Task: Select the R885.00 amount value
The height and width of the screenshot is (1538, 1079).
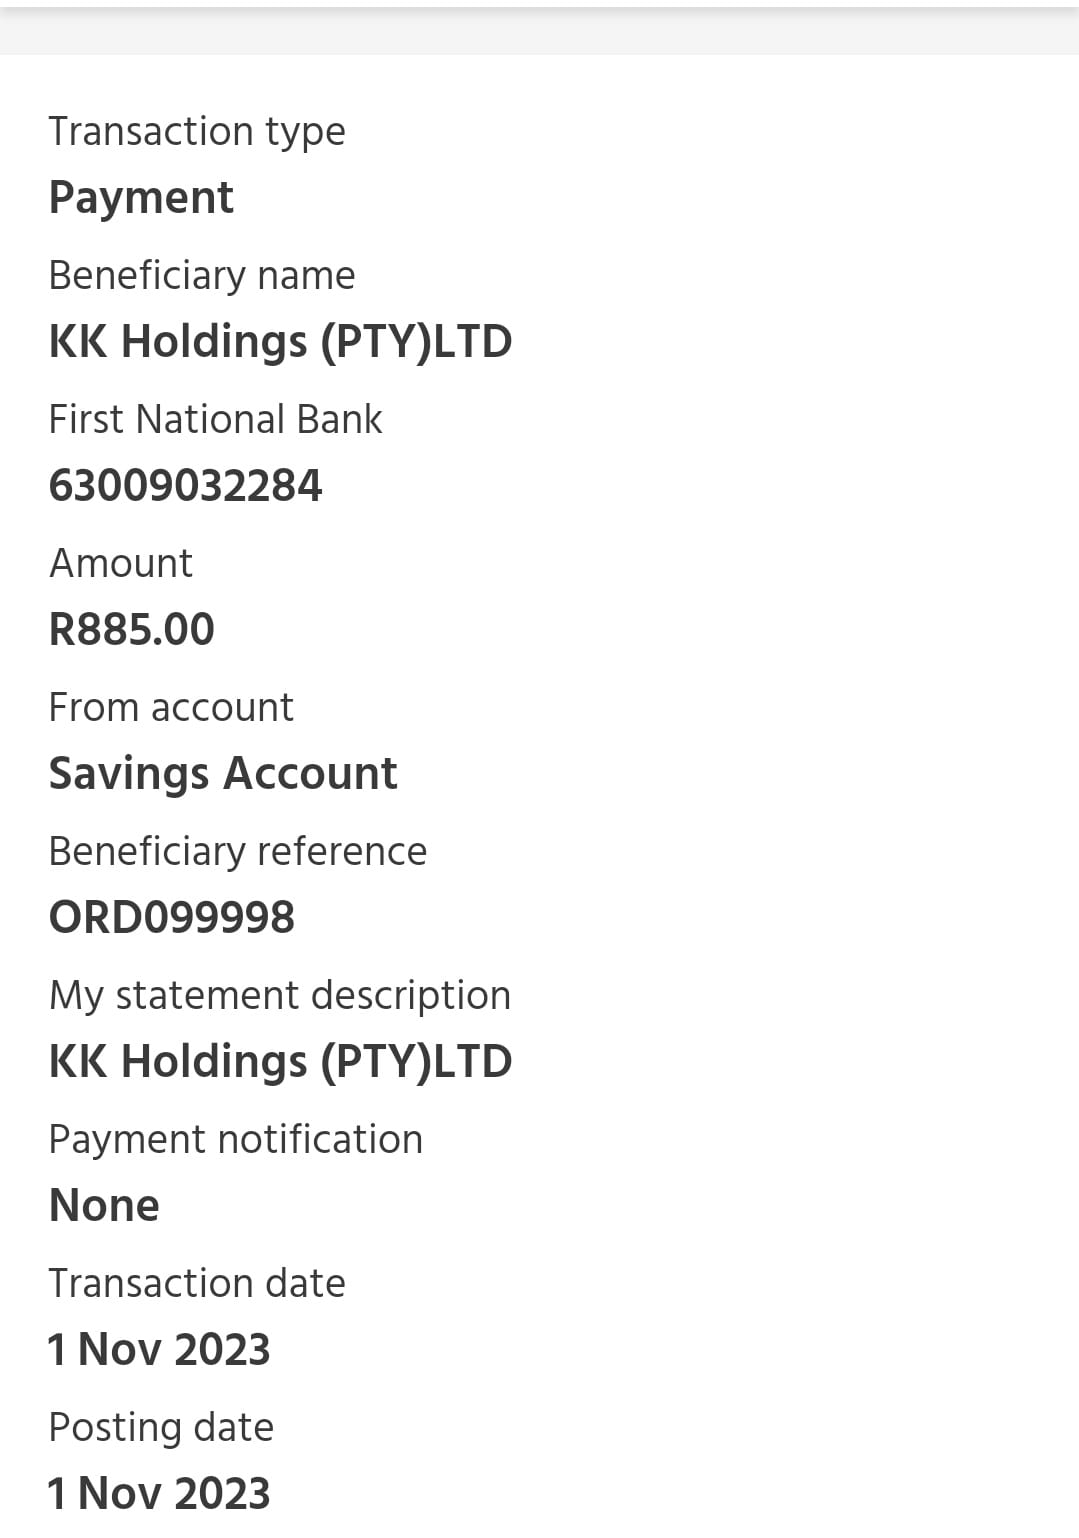Action: click(x=132, y=630)
